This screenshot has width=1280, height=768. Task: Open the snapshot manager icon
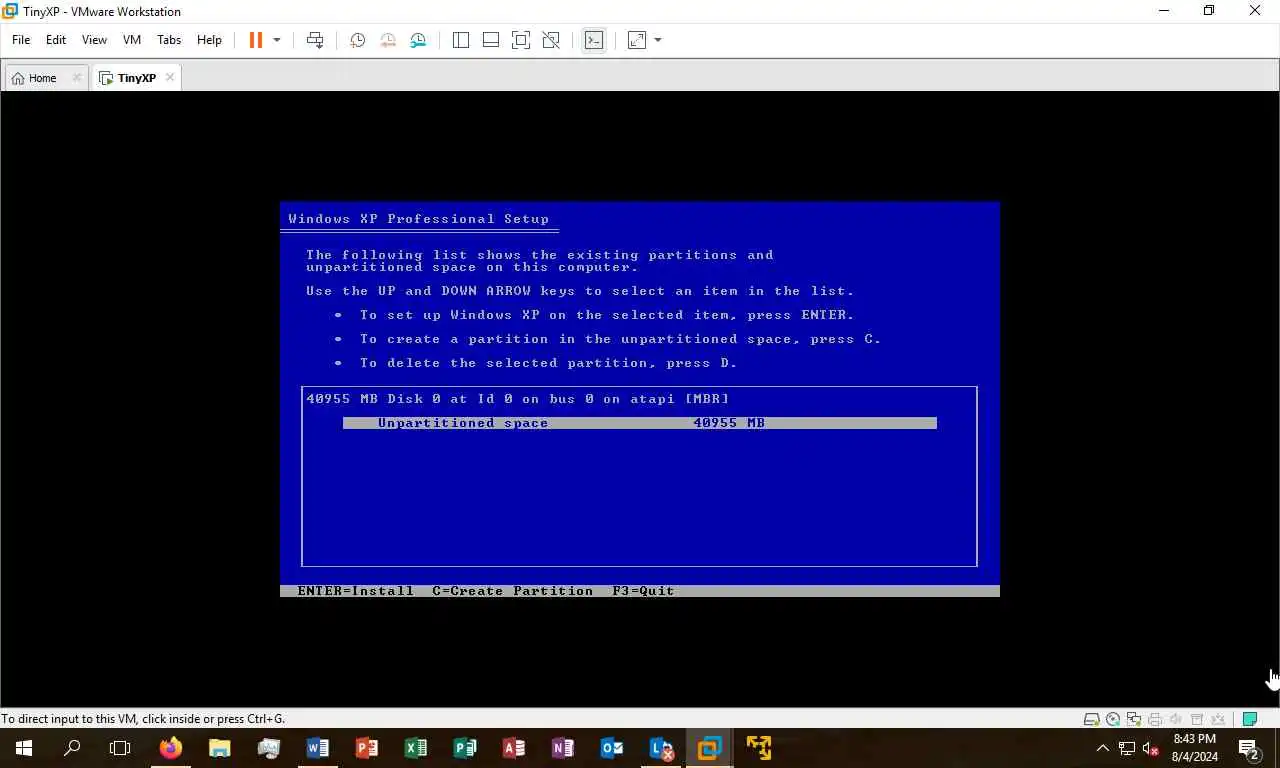tap(418, 40)
